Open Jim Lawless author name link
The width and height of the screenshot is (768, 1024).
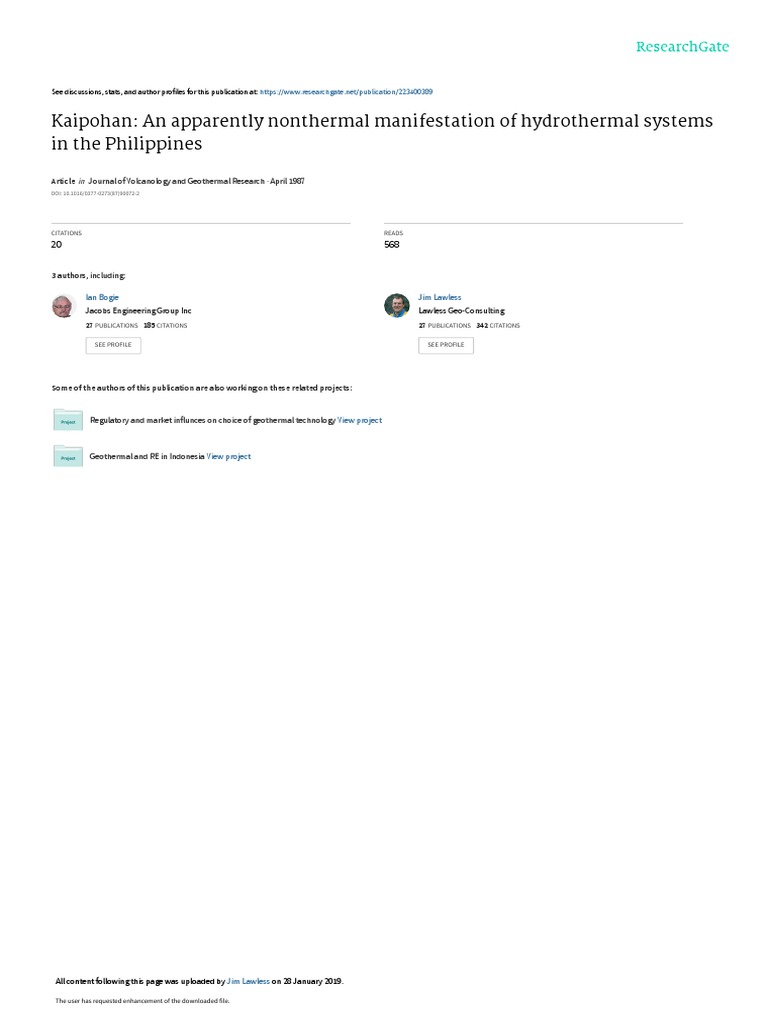(440, 297)
